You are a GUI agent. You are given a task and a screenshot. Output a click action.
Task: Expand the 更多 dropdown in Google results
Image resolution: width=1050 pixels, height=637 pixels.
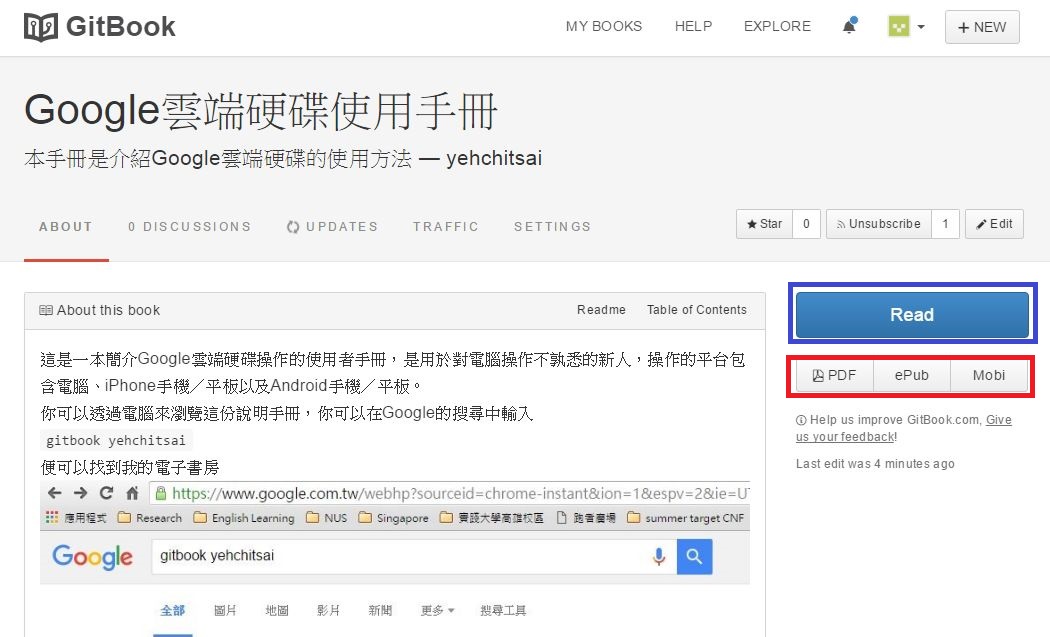tap(435, 609)
